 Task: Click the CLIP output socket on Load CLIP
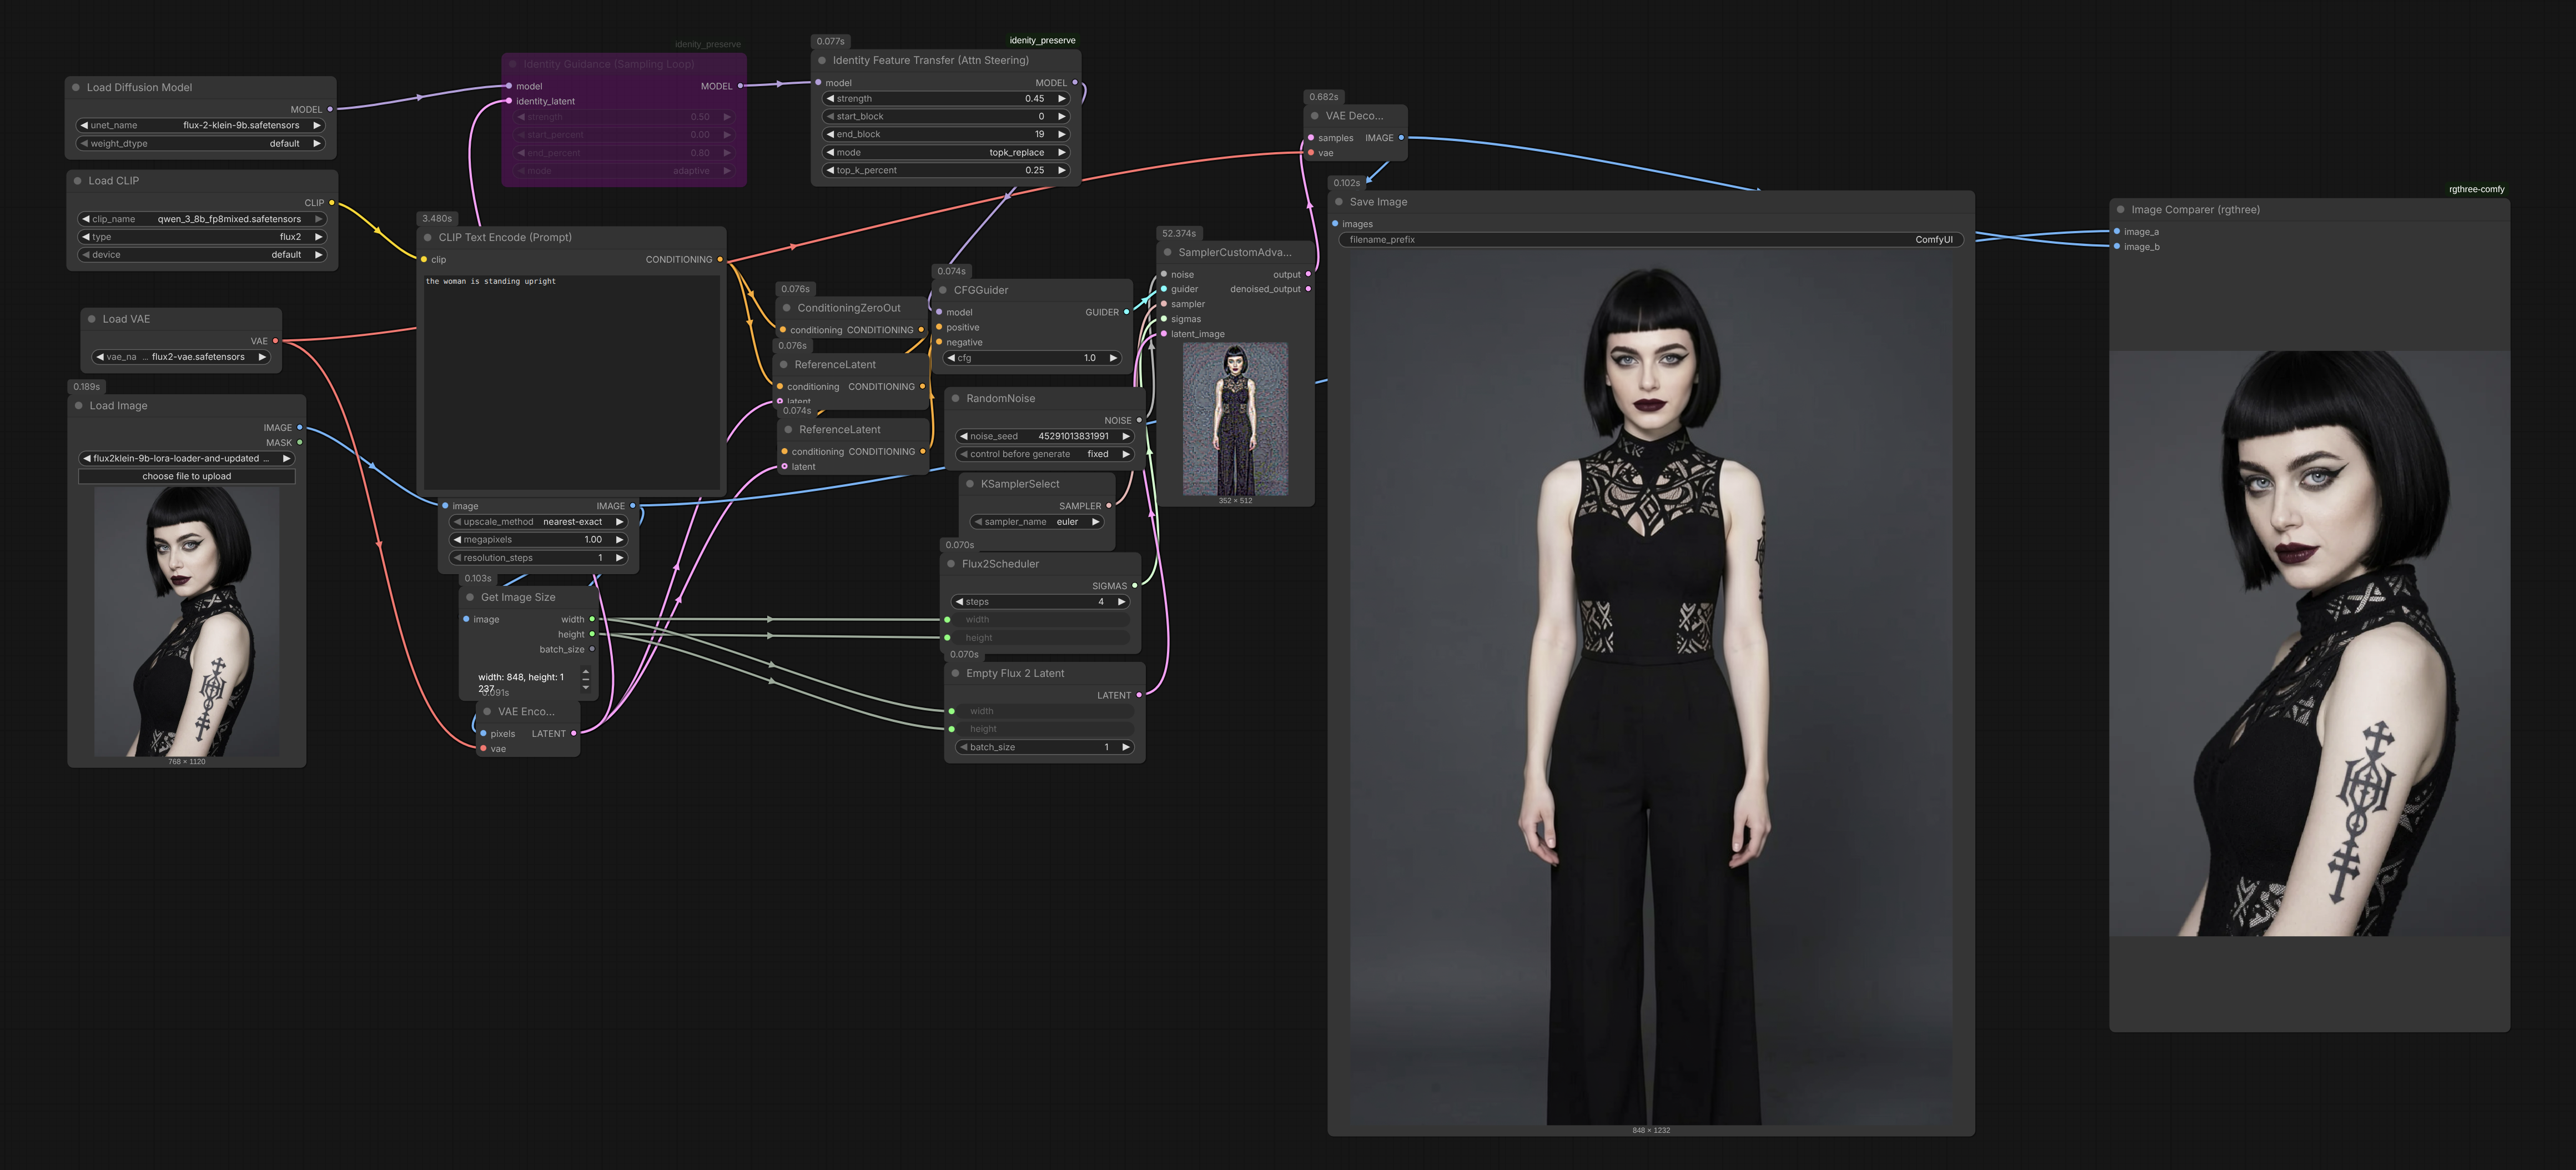click(332, 203)
